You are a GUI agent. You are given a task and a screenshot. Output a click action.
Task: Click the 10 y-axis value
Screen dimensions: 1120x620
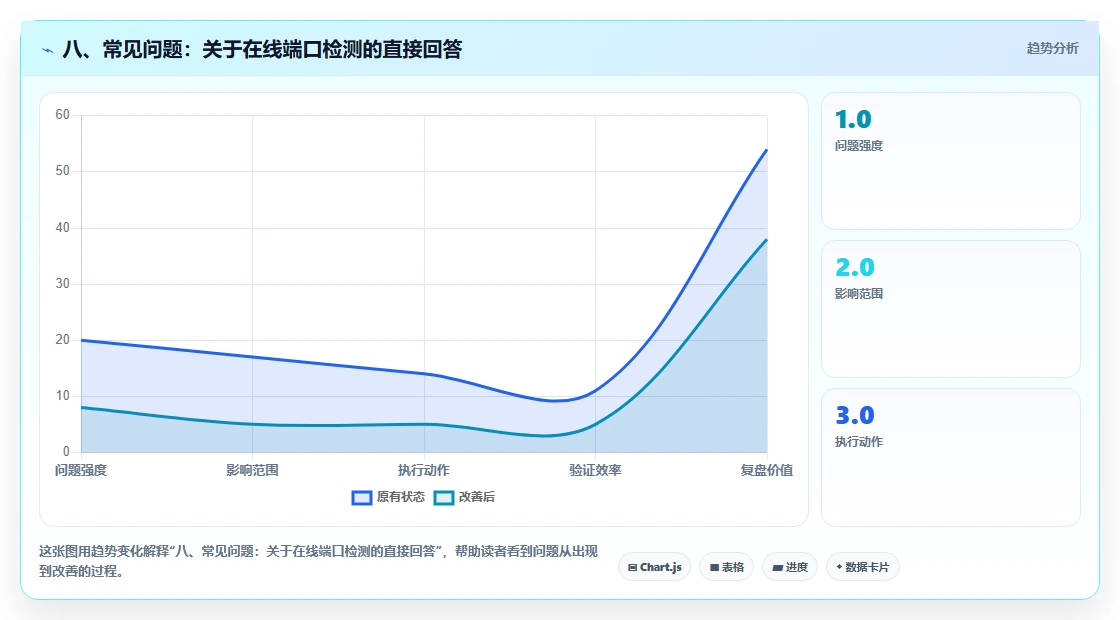tap(63, 396)
